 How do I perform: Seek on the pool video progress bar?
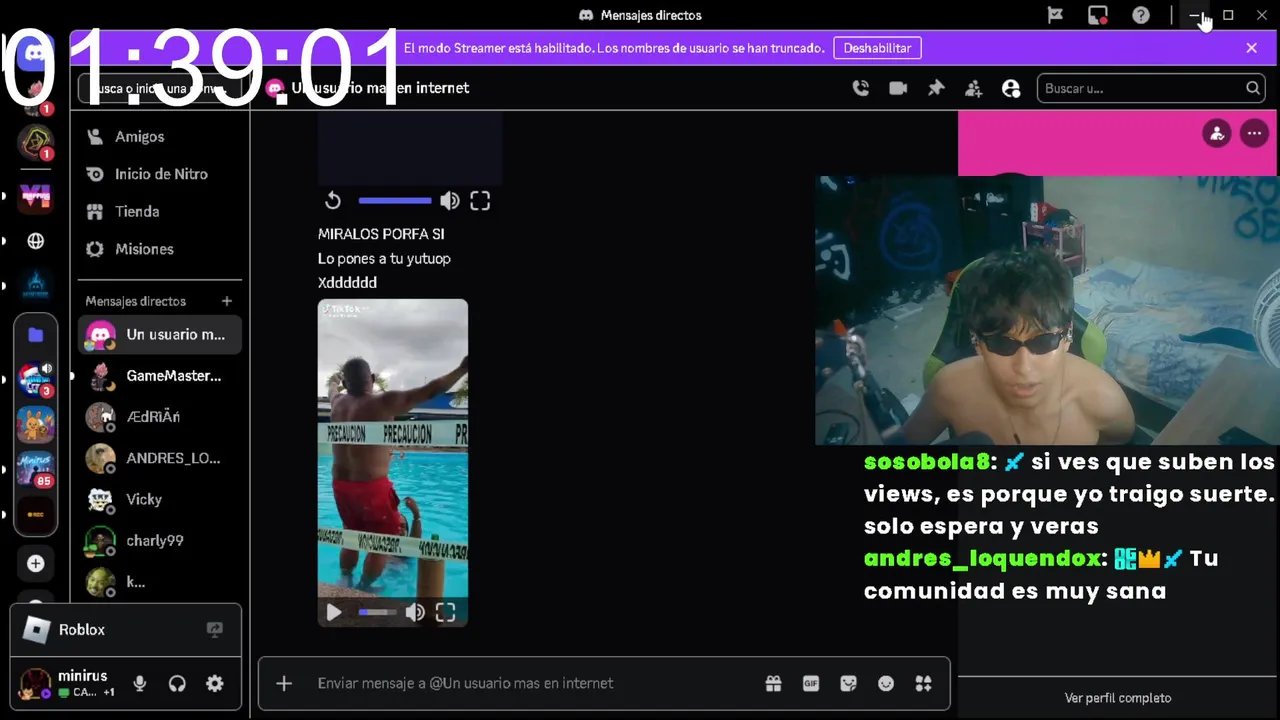pyautogui.click(x=377, y=612)
